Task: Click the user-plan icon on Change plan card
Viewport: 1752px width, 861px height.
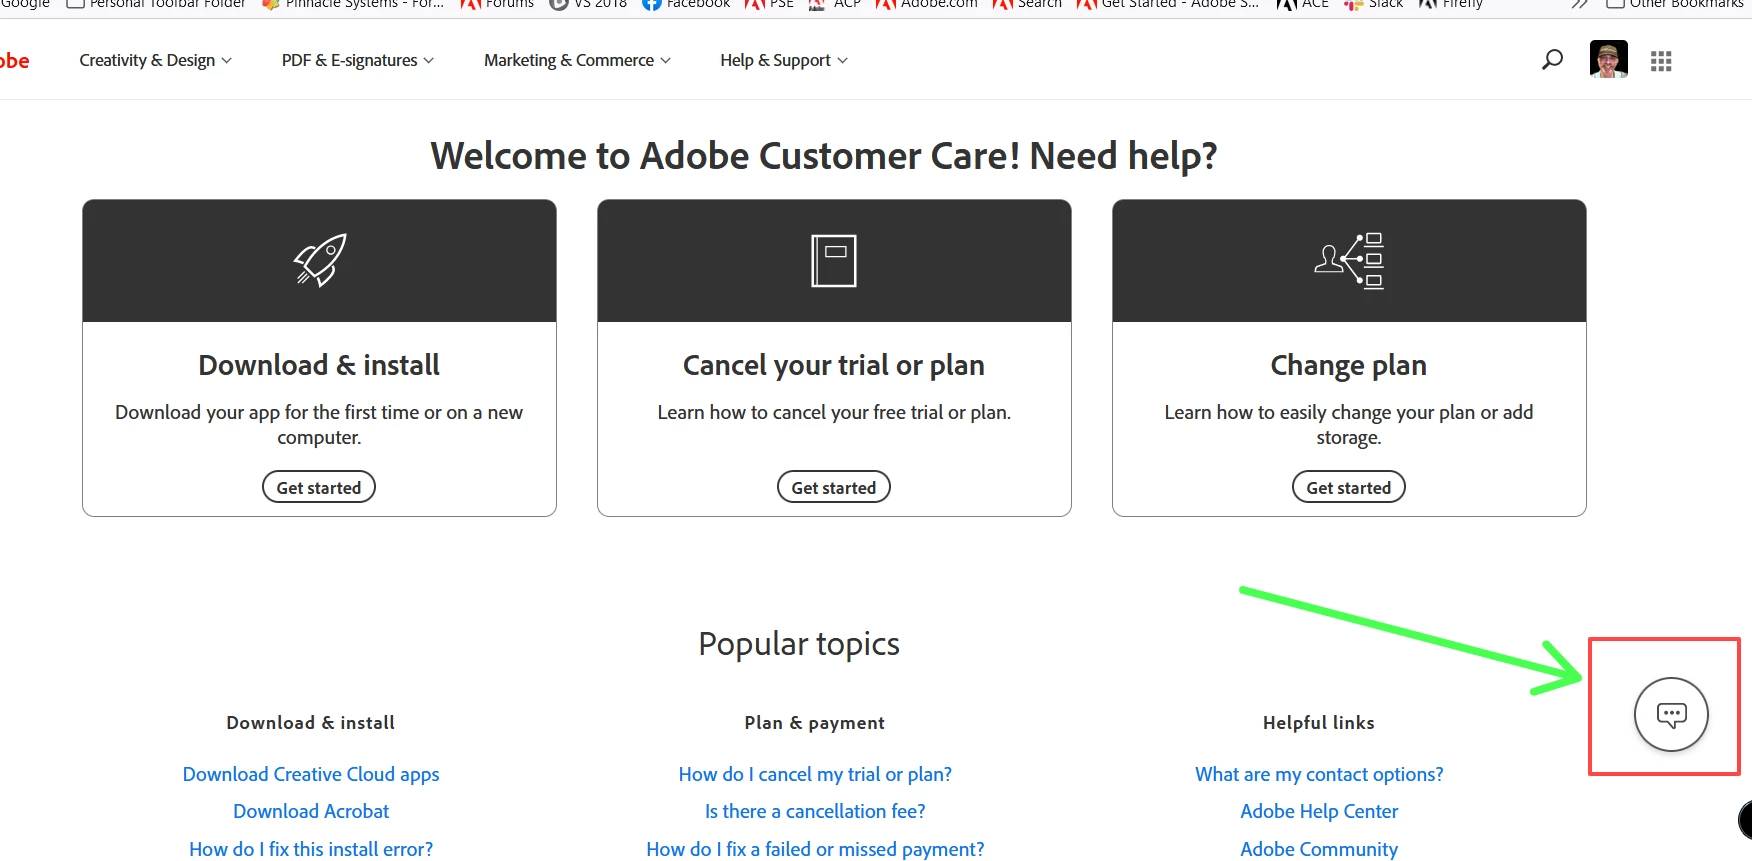Action: coord(1349,260)
